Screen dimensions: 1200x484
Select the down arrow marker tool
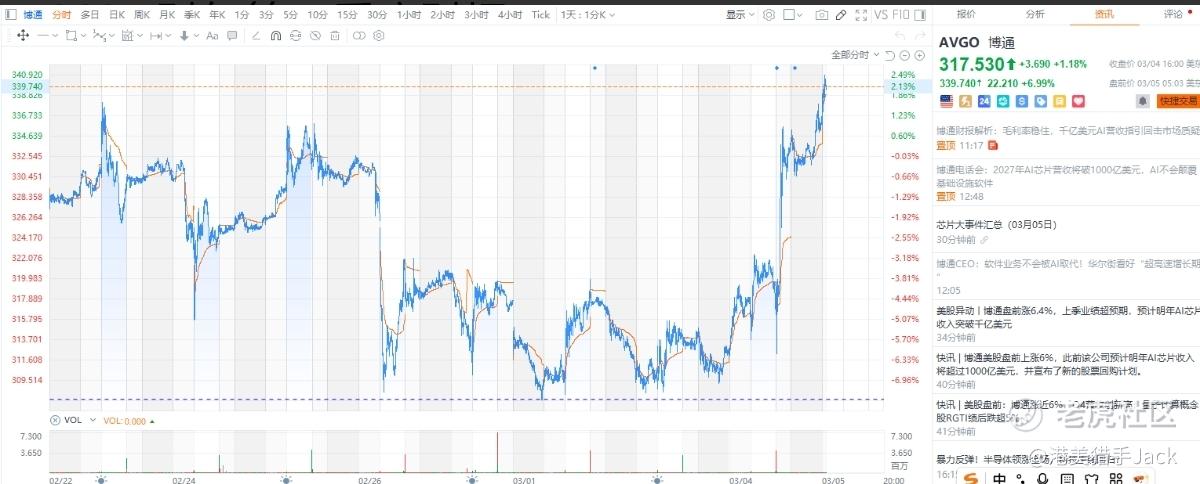[x=184, y=35]
